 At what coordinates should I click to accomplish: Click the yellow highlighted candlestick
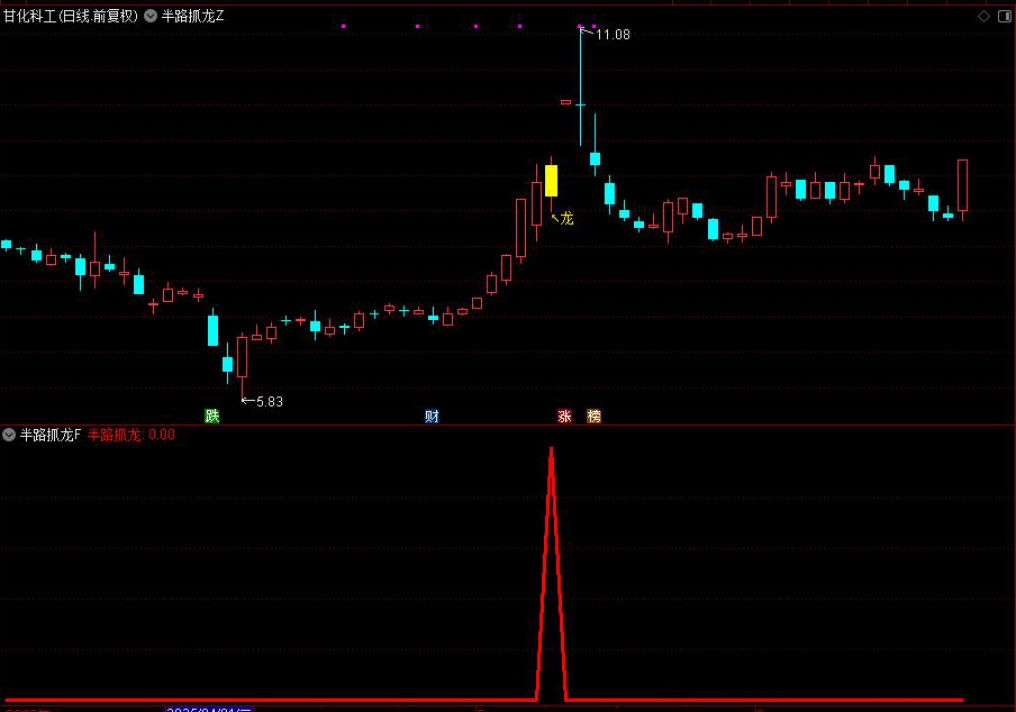551,181
